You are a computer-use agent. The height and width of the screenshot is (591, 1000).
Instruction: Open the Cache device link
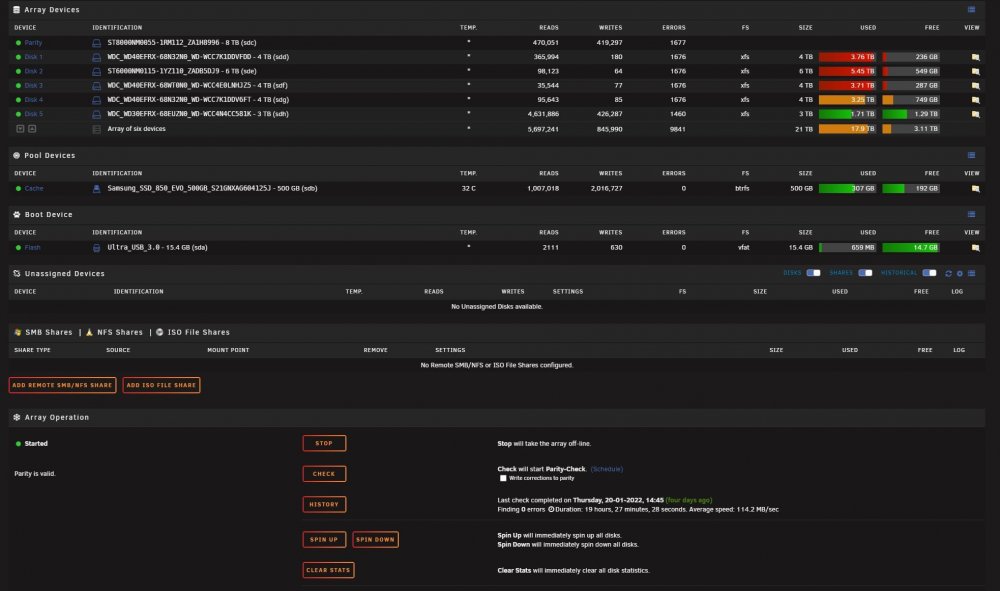(x=34, y=189)
